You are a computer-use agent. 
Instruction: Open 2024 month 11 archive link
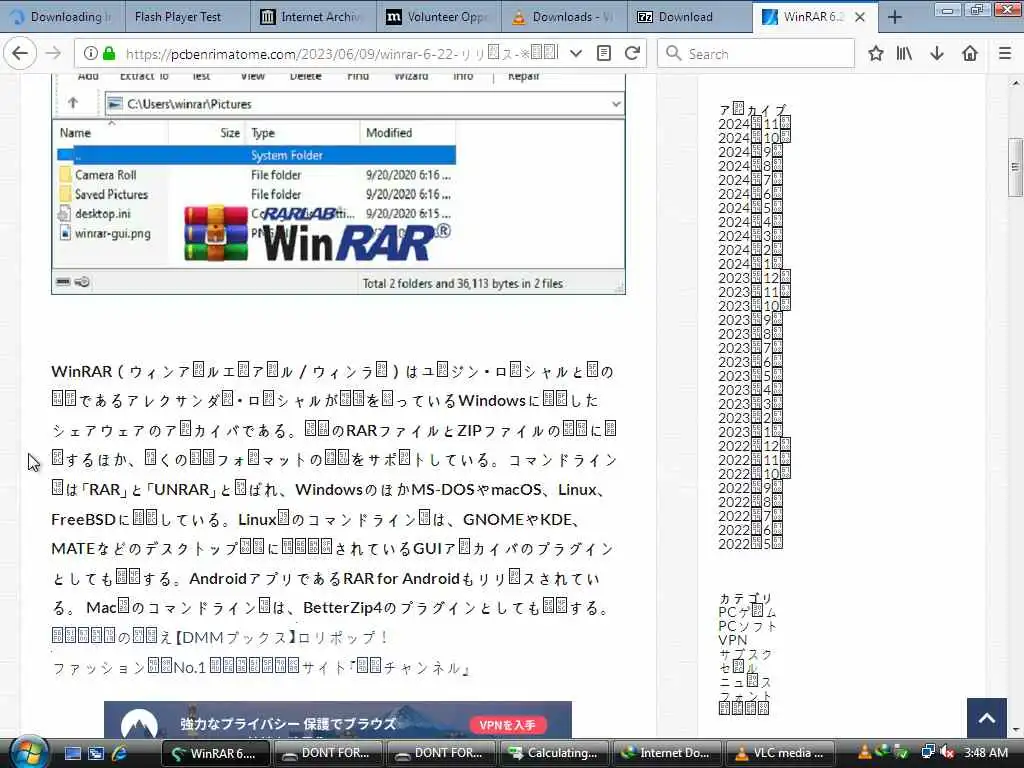click(x=754, y=124)
